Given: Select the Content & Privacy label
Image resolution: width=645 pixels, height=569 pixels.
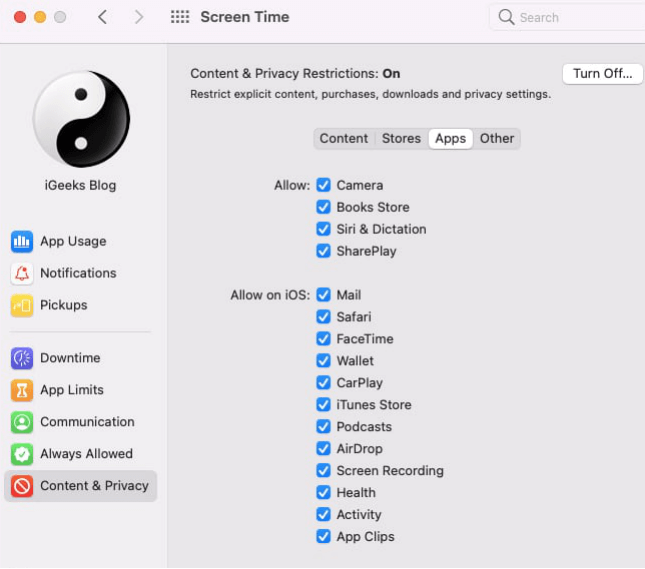Looking at the screenshot, I should [94, 486].
